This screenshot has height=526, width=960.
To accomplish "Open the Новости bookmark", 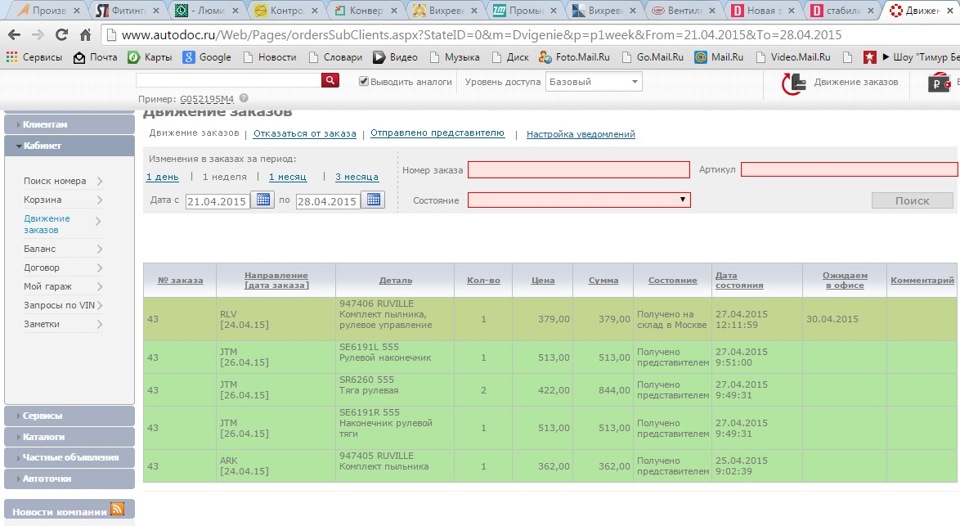I will (x=269, y=57).
